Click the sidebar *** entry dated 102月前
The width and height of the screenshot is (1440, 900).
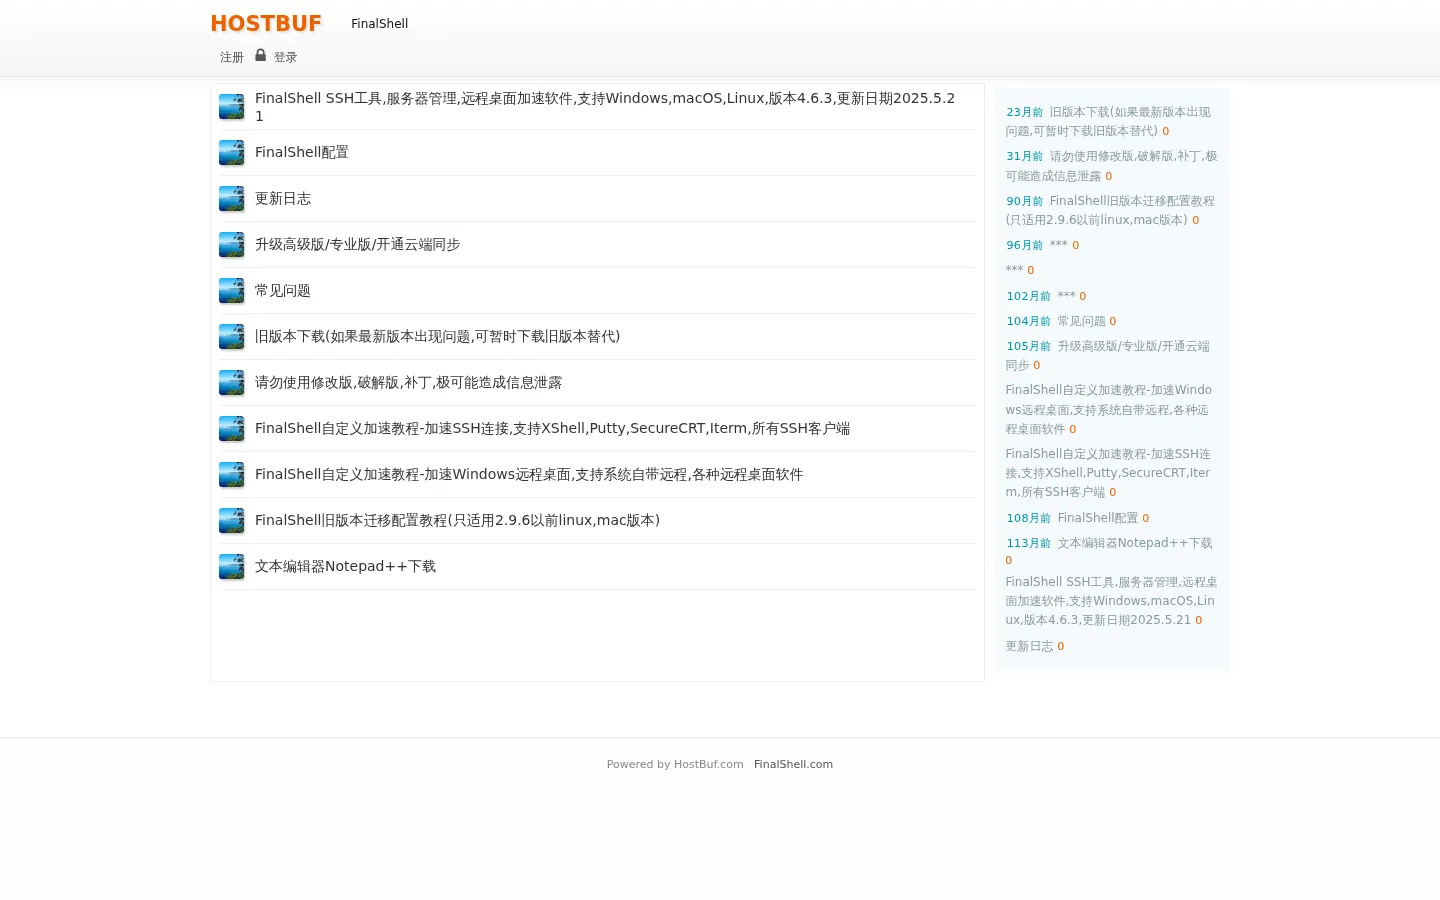click(x=1066, y=296)
